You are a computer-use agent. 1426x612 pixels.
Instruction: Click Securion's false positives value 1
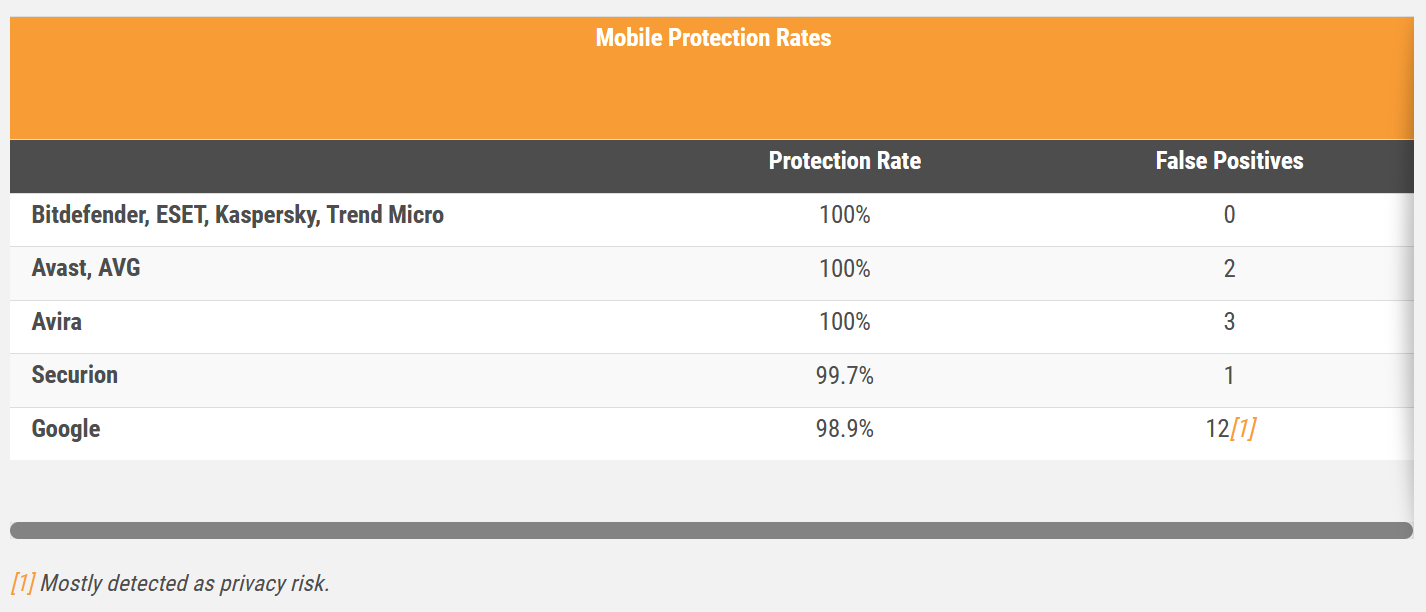pos(1229,376)
